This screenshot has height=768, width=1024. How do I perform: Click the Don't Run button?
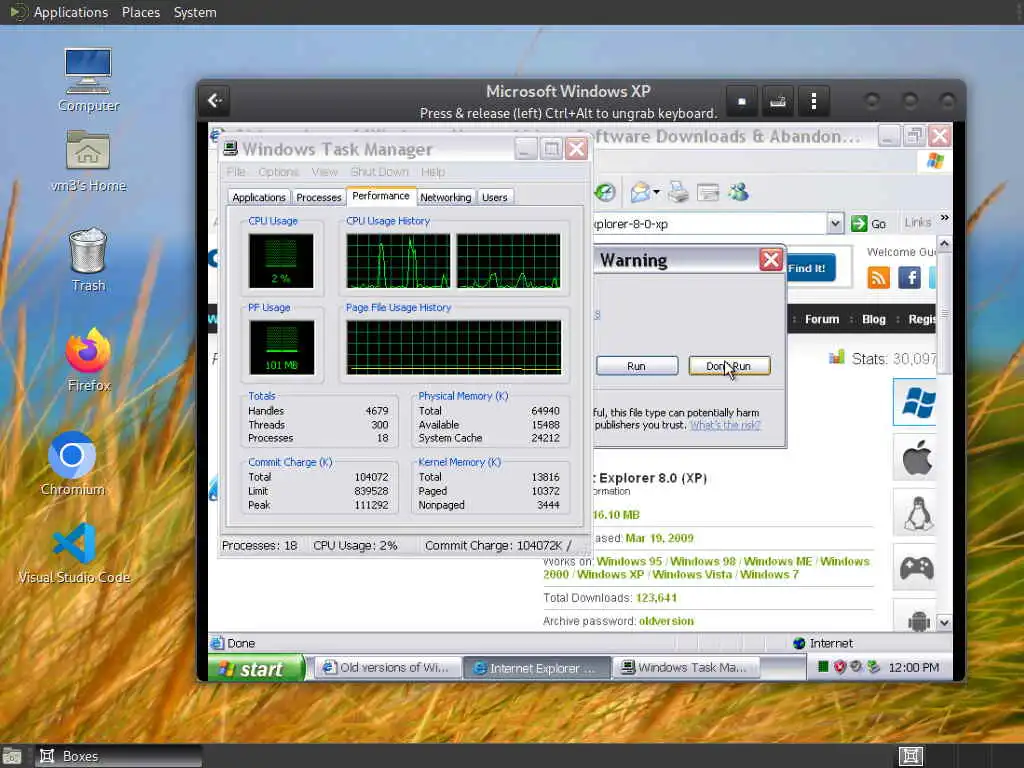coord(729,366)
